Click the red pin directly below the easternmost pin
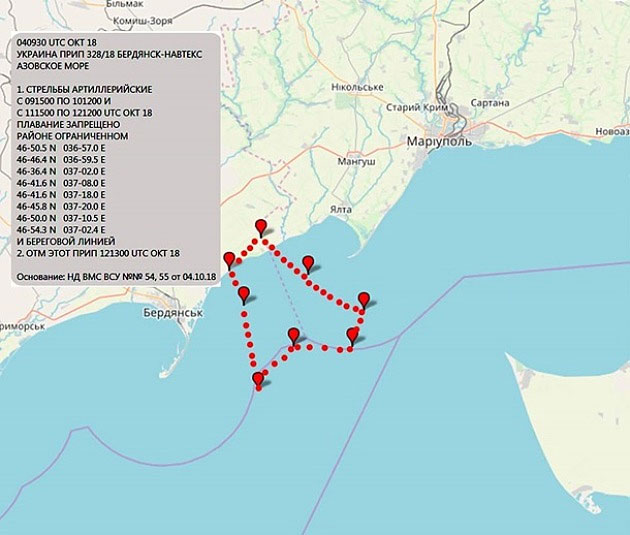This screenshot has width=630, height=535. [x=352, y=335]
